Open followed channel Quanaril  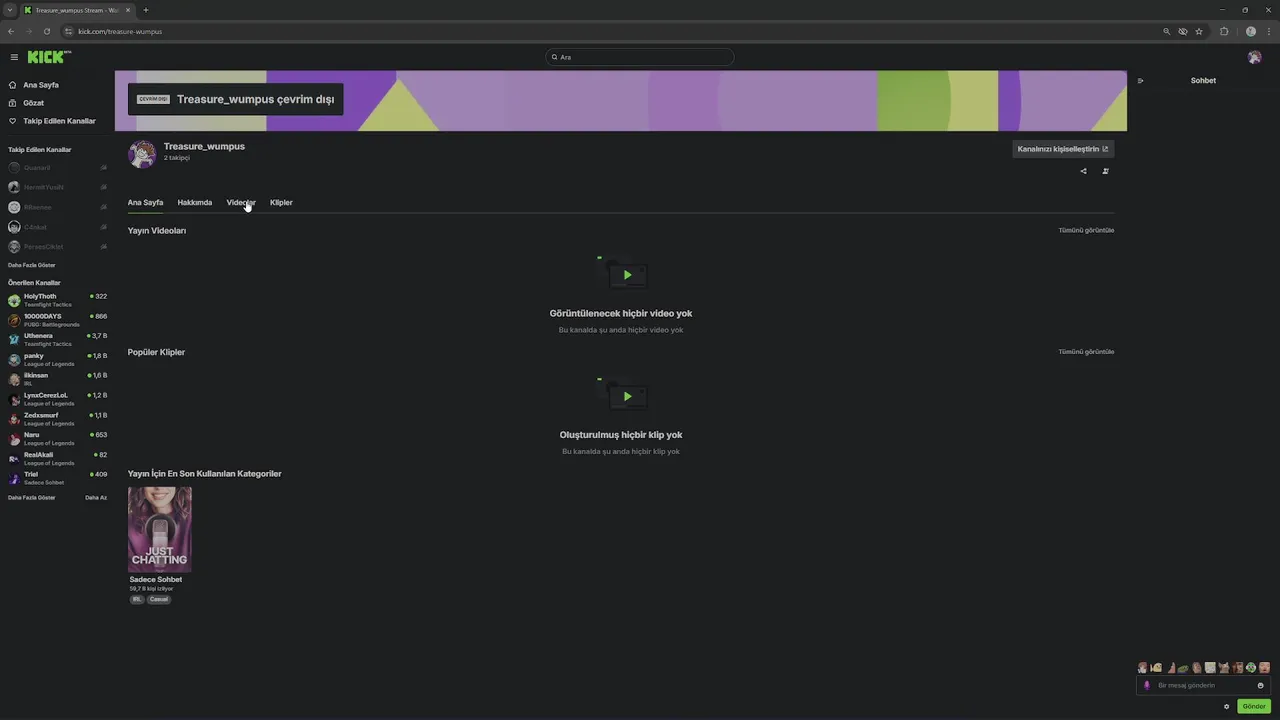tap(57, 168)
